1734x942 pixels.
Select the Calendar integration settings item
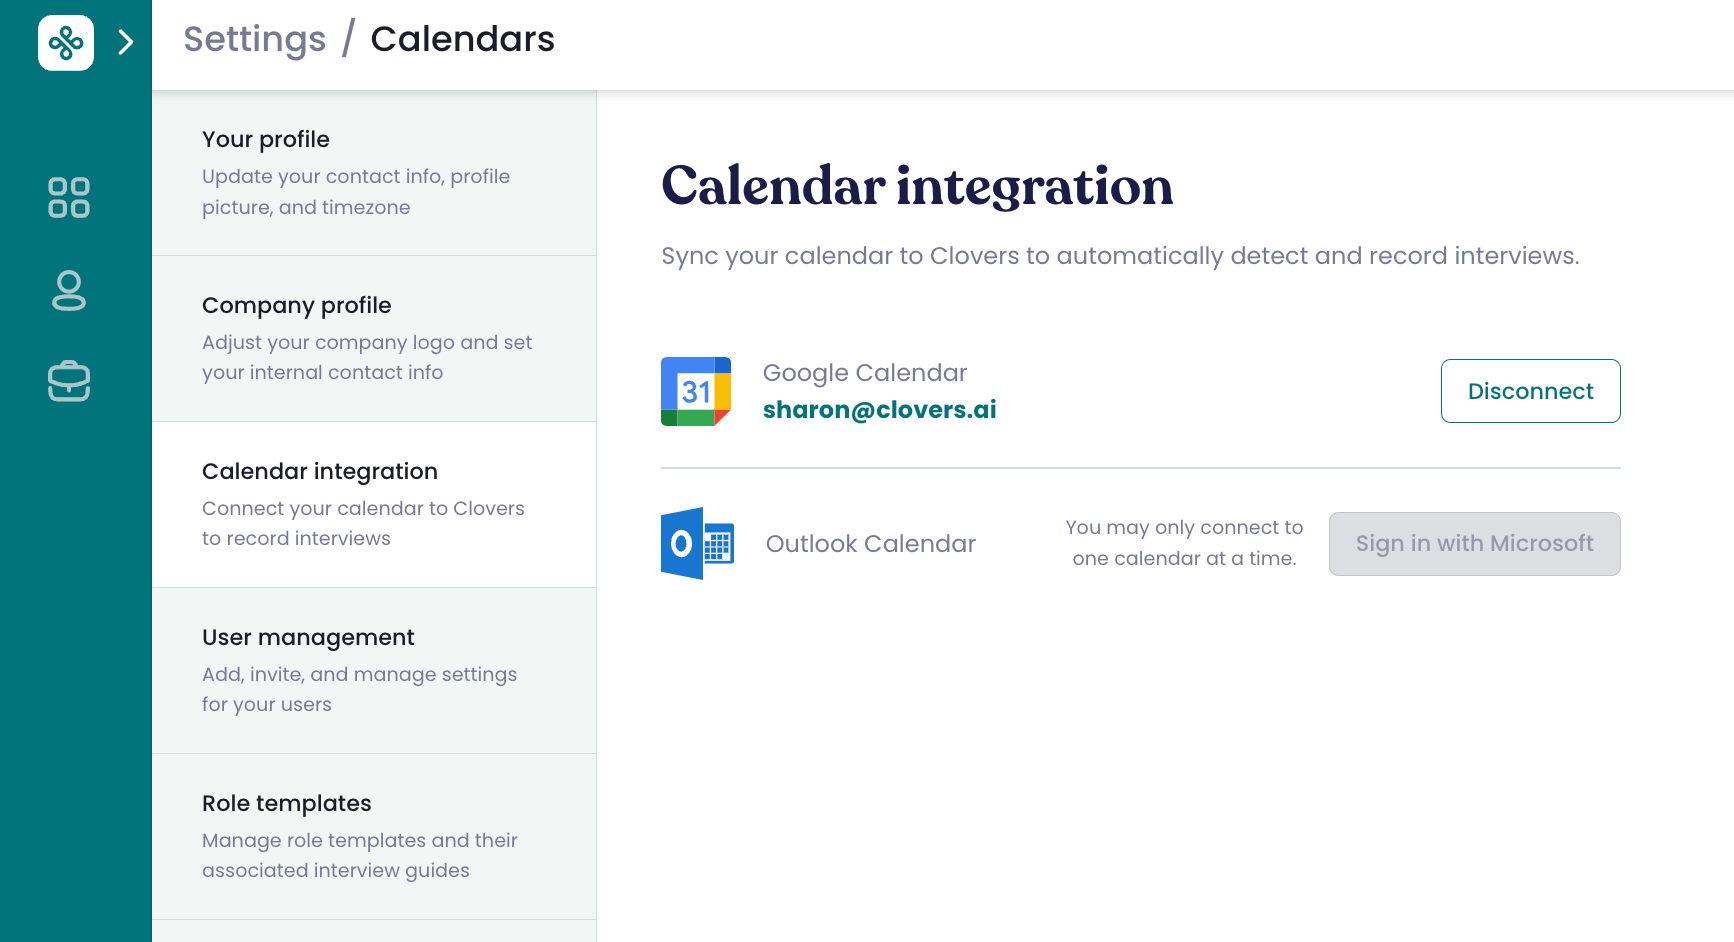[x=374, y=505]
